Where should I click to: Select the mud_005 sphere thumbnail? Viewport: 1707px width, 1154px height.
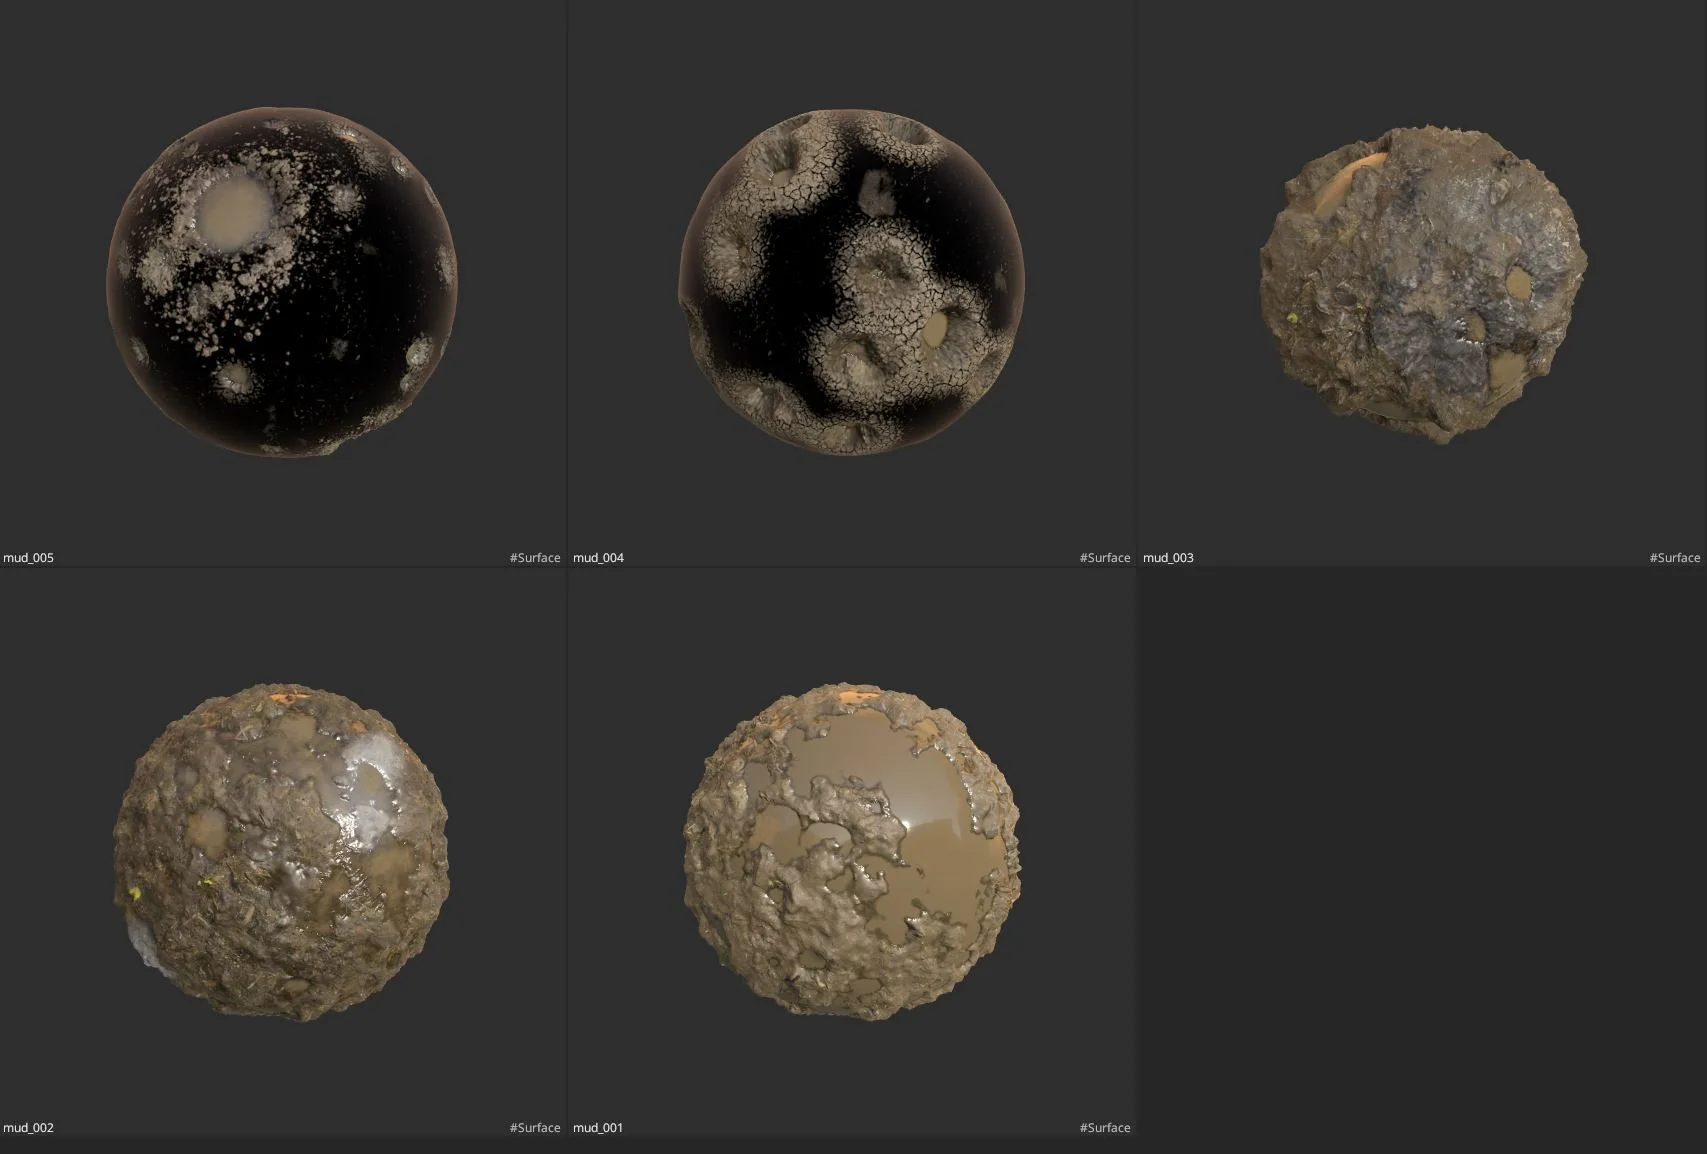[282, 282]
